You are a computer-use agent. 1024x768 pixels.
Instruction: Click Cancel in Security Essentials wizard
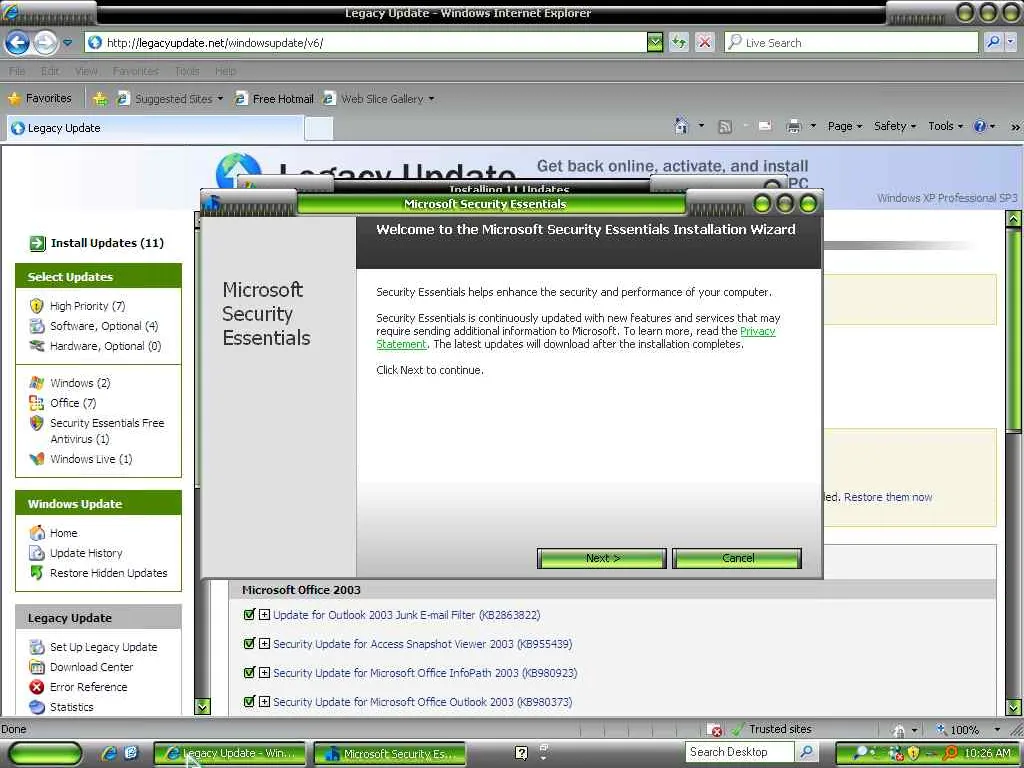click(x=737, y=558)
